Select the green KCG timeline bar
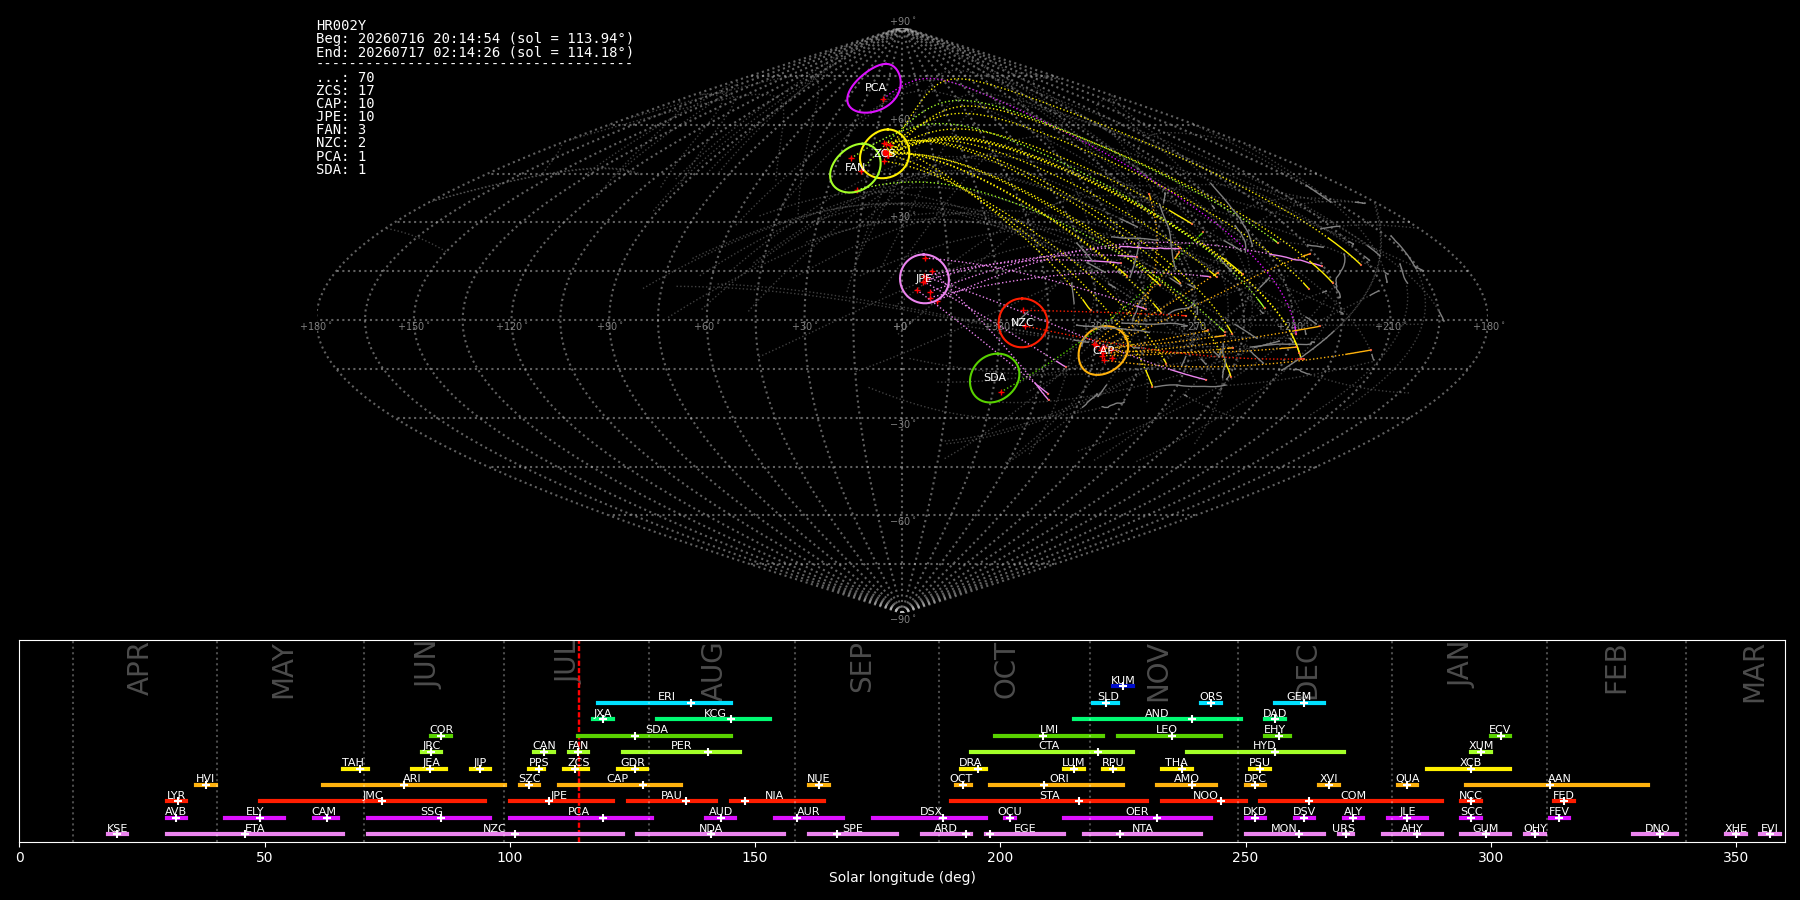Image resolution: width=1800 pixels, height=900 pixels. tap(713, 719)
